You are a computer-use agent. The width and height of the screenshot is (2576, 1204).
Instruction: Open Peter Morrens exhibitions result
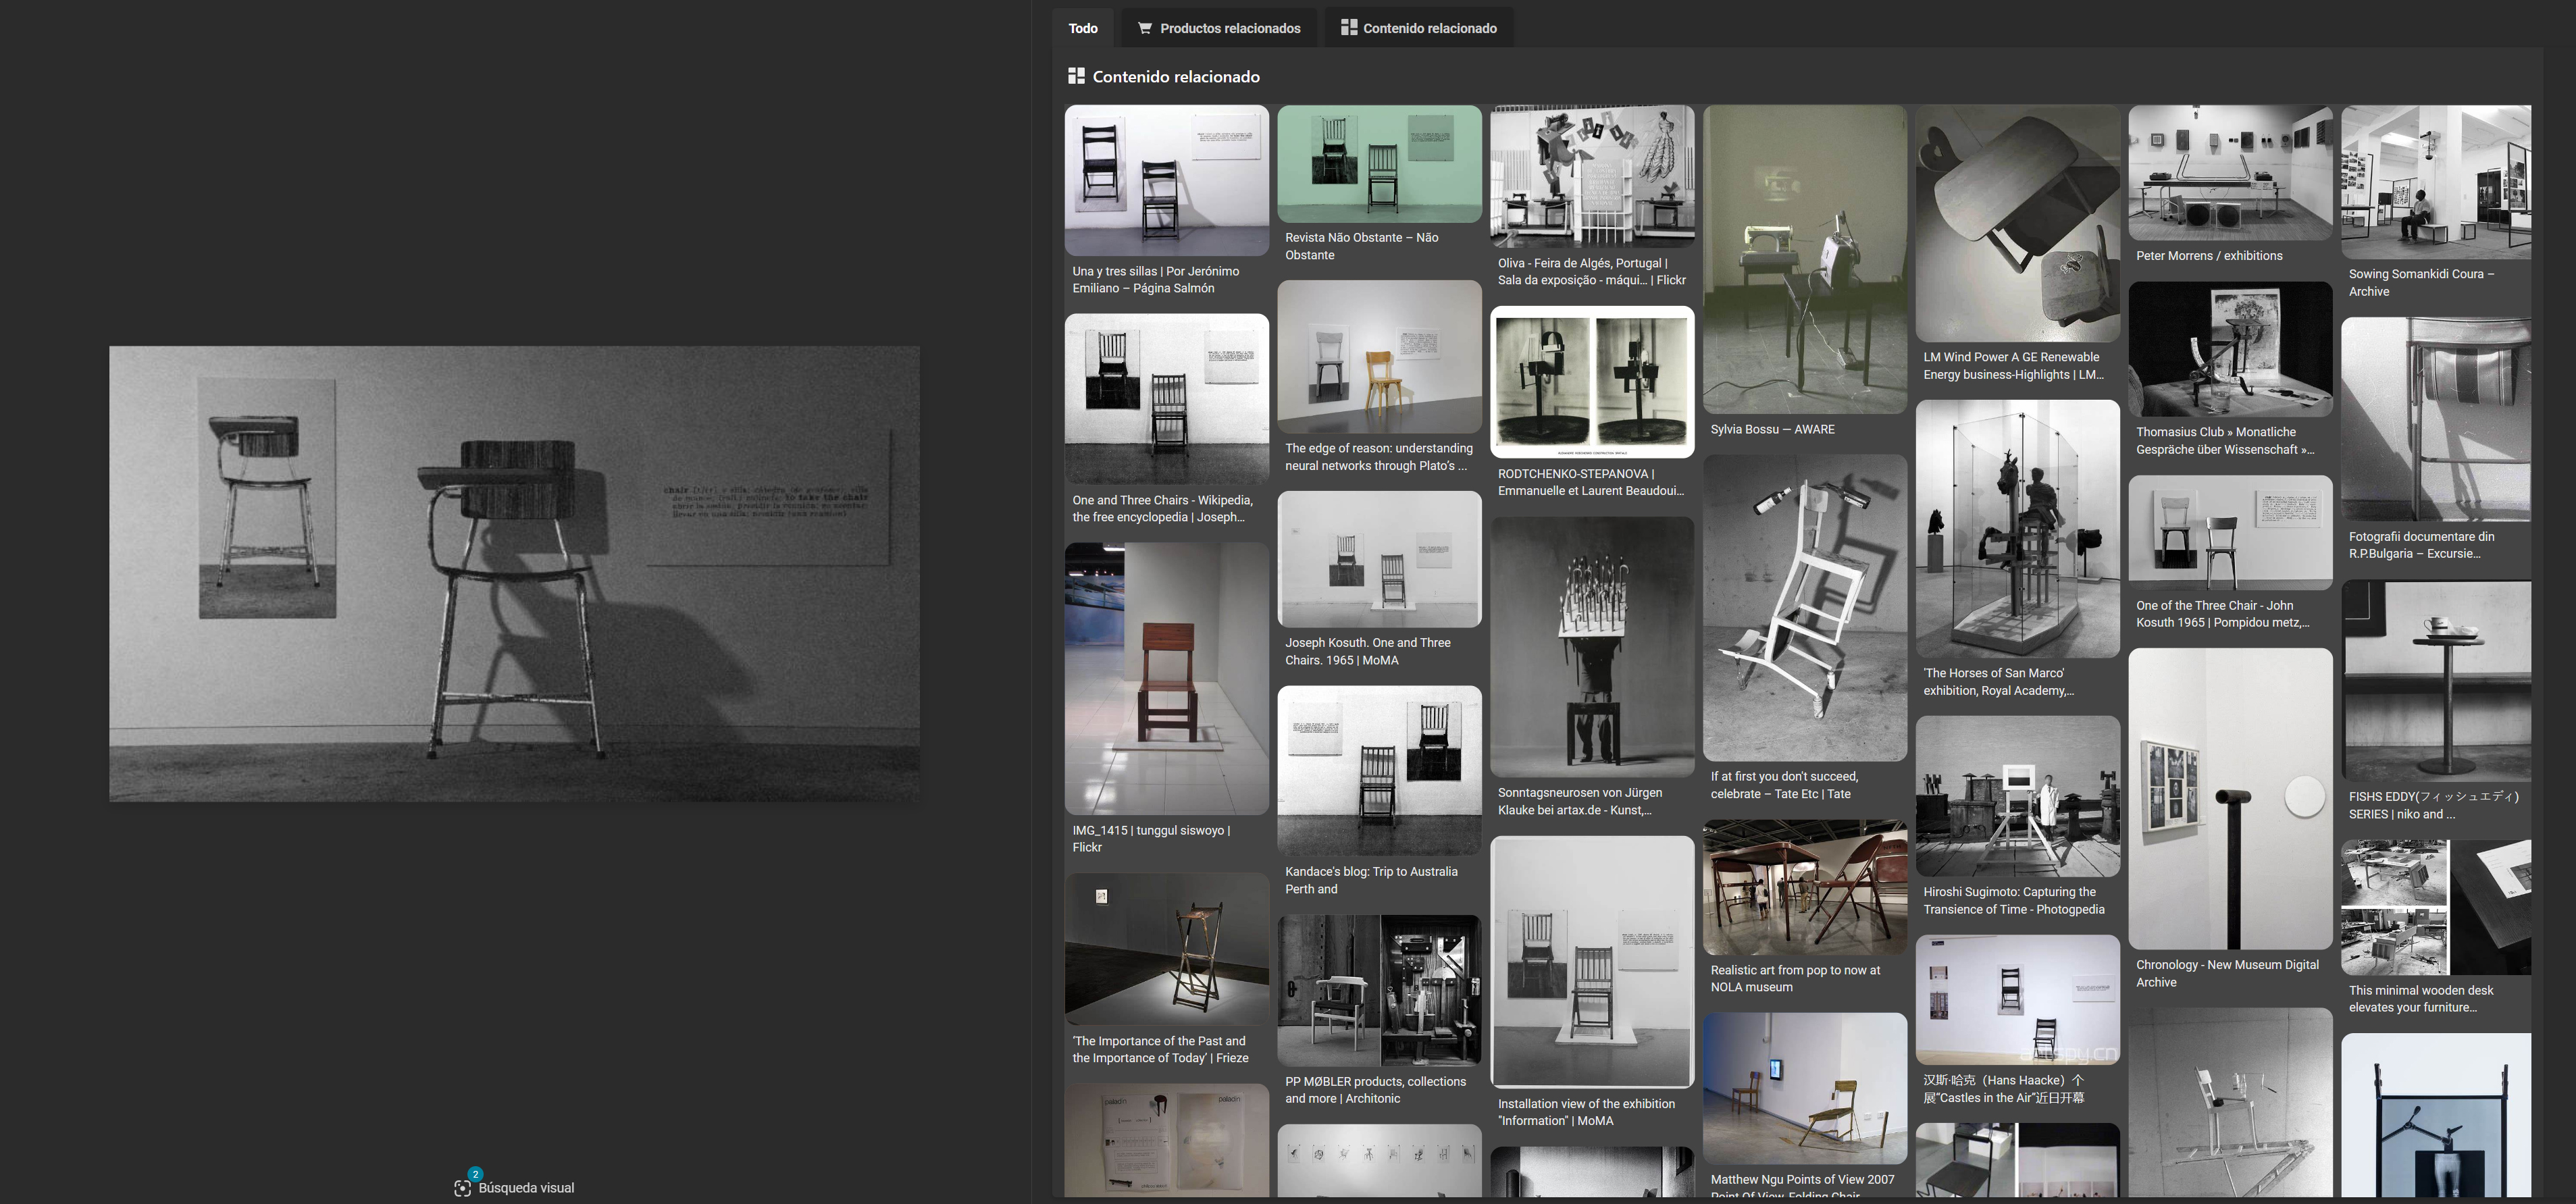coord(2208,256)
